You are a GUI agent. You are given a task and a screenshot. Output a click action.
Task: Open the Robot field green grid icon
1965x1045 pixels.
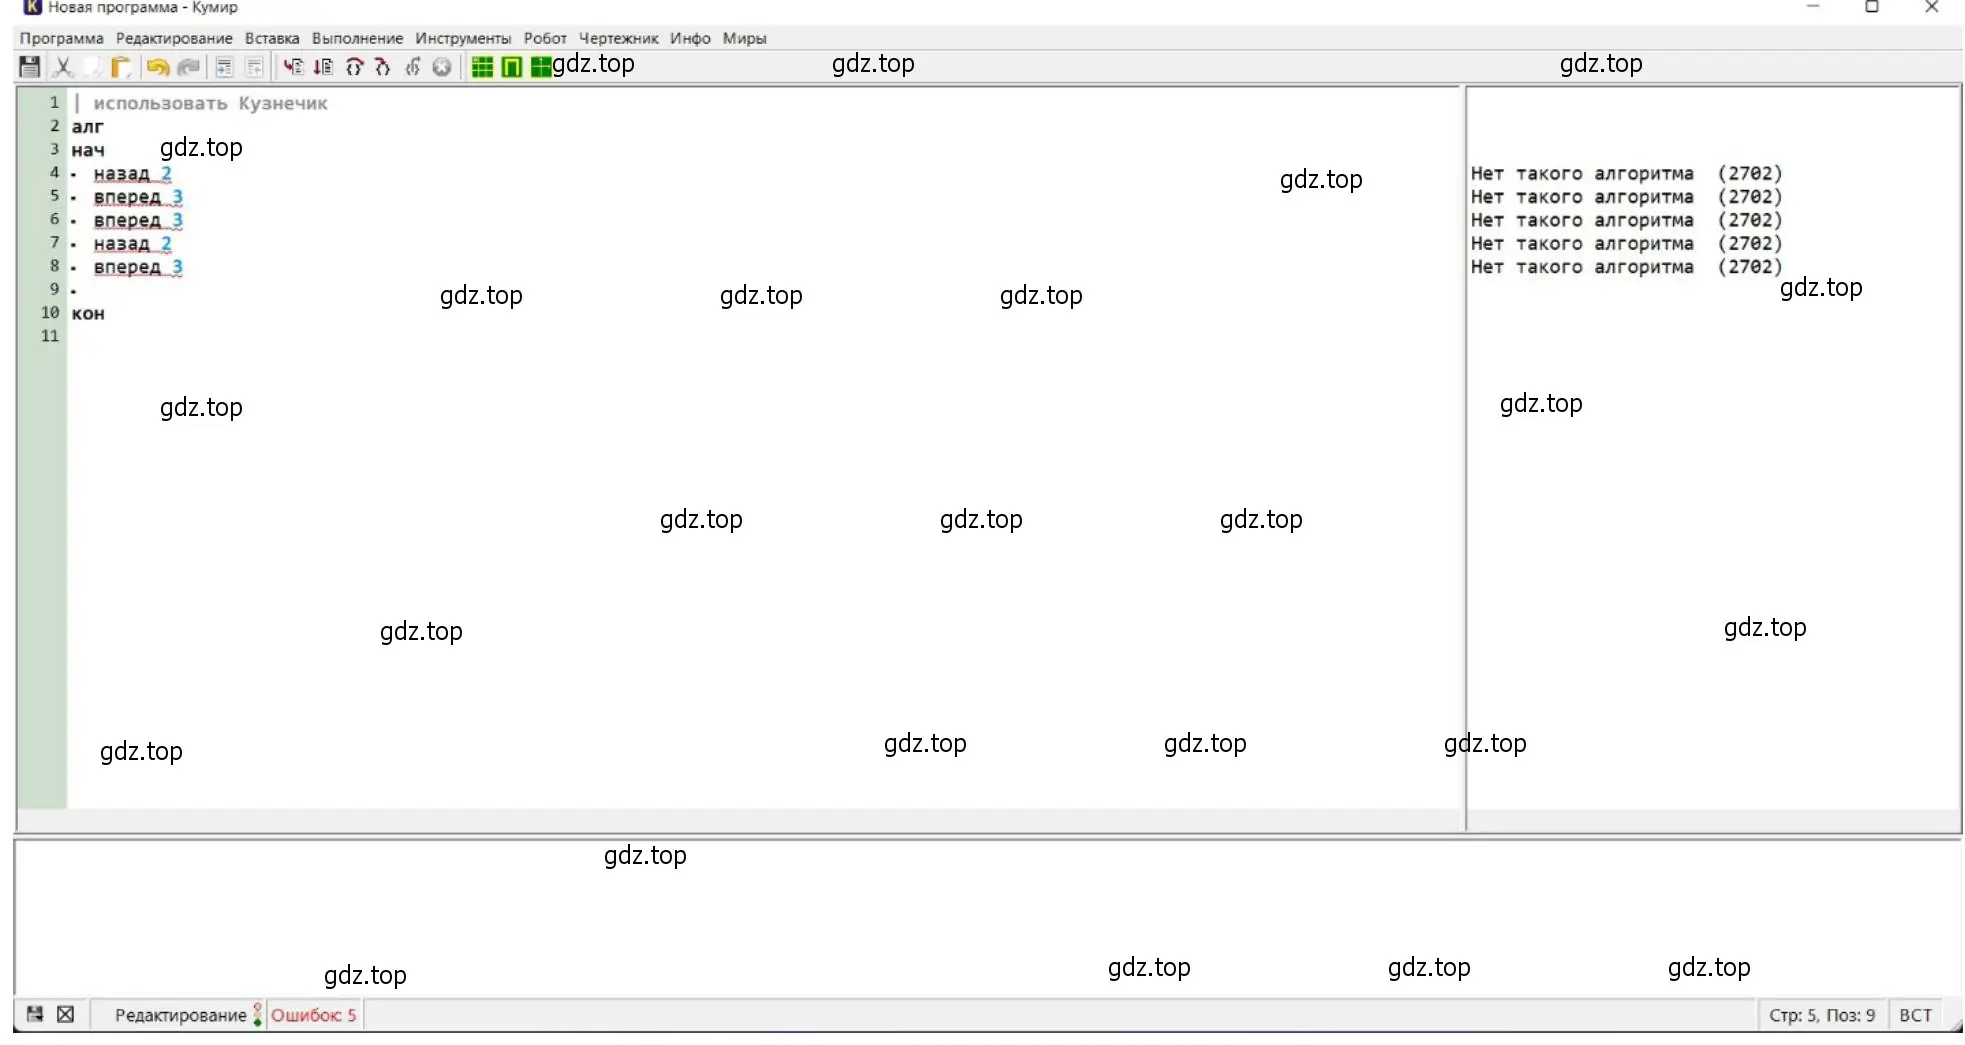click(x=482, y=67)
